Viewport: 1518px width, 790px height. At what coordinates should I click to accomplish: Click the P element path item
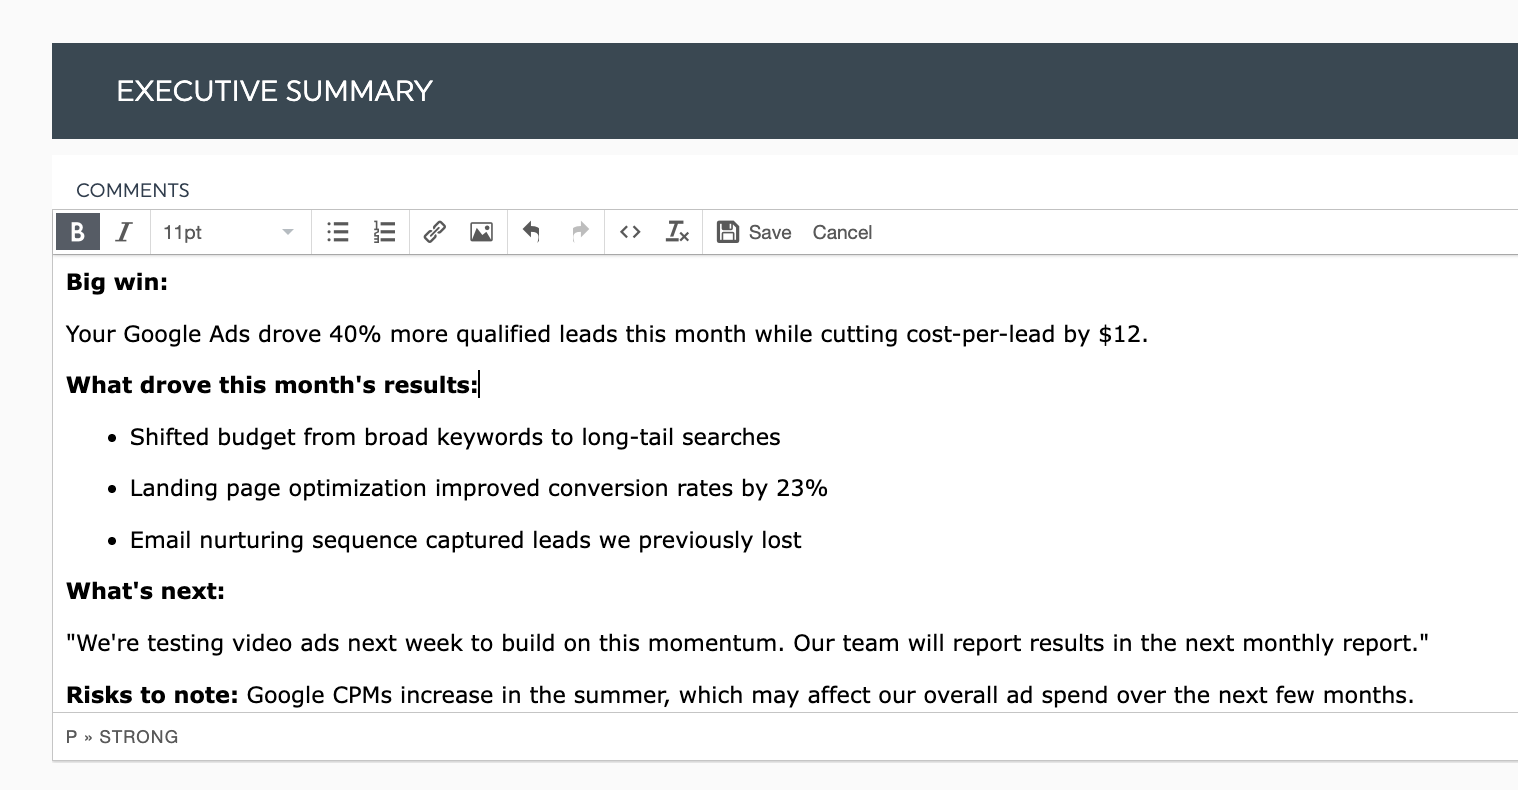point(71,737)
